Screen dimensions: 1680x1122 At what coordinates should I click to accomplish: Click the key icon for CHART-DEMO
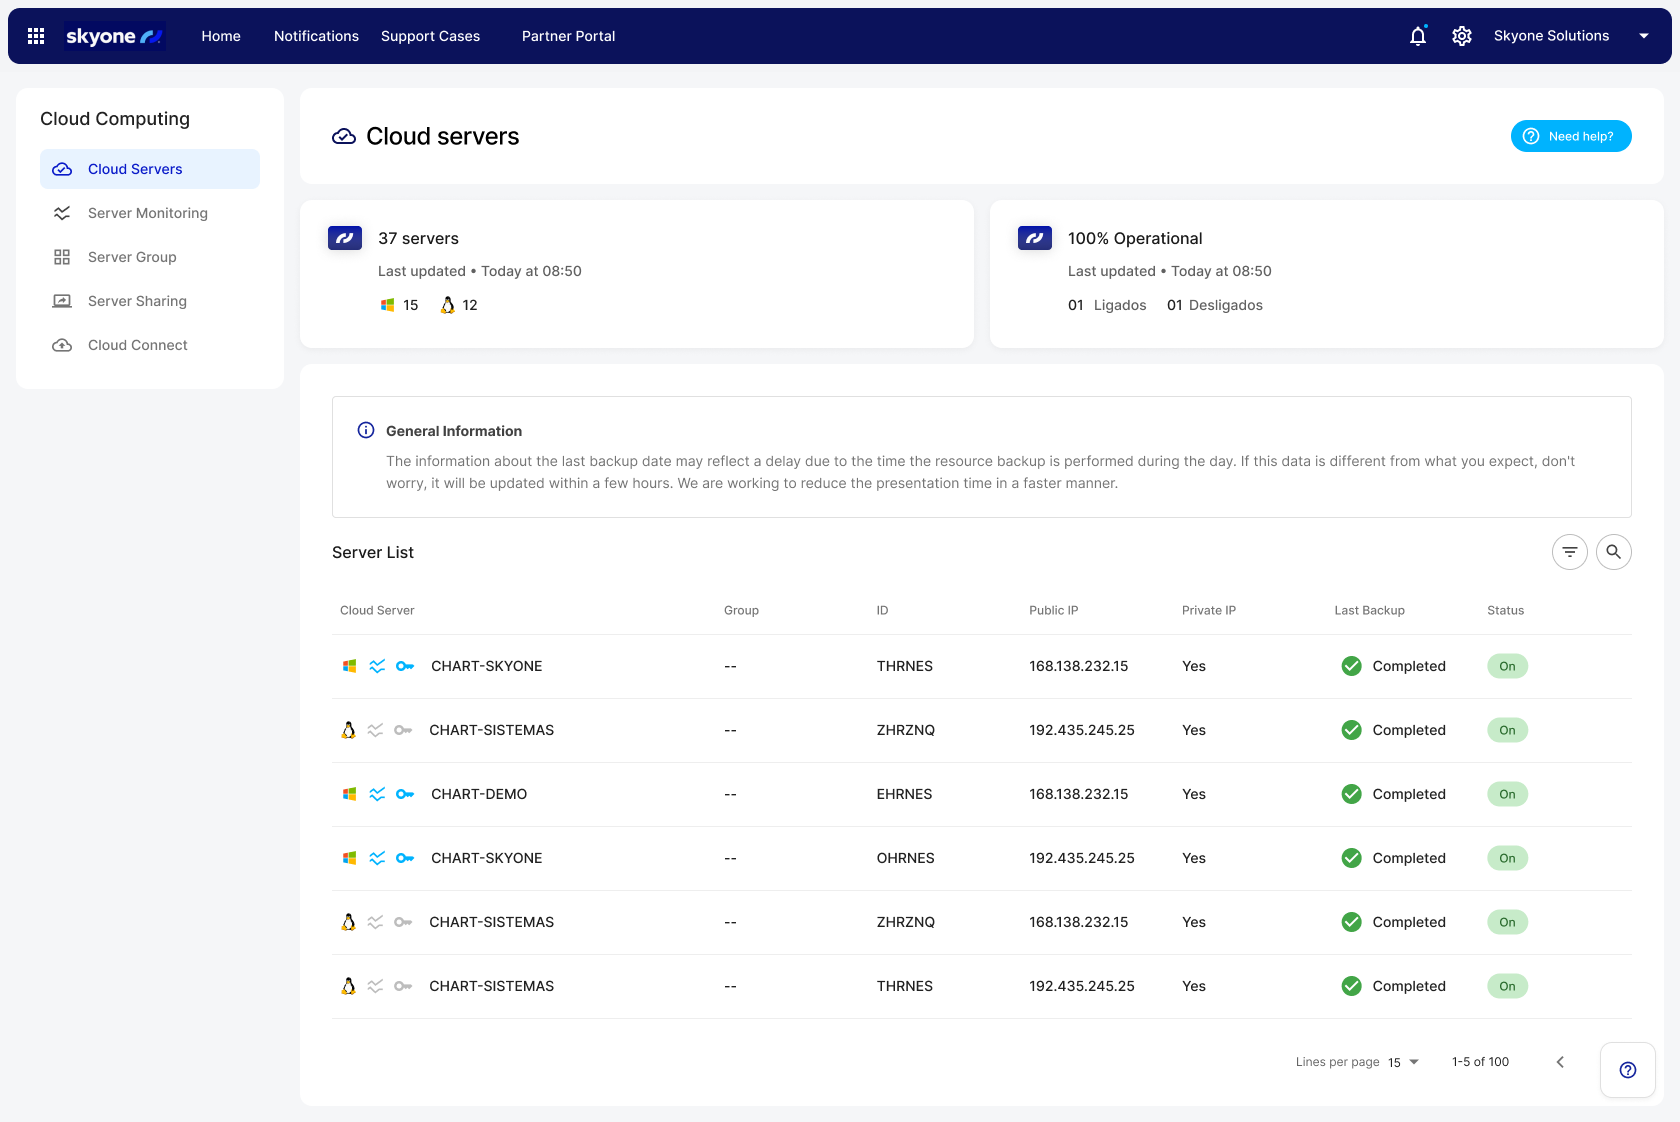pos(405,794)
